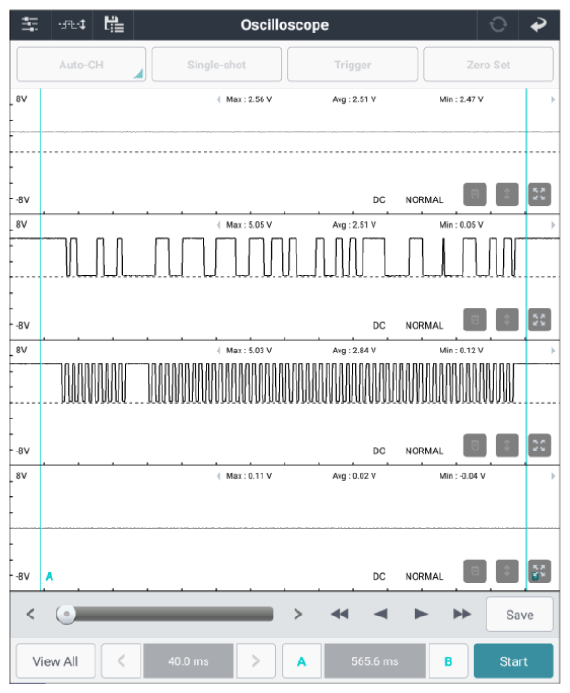Click the Zero Set button

point(488,65)
